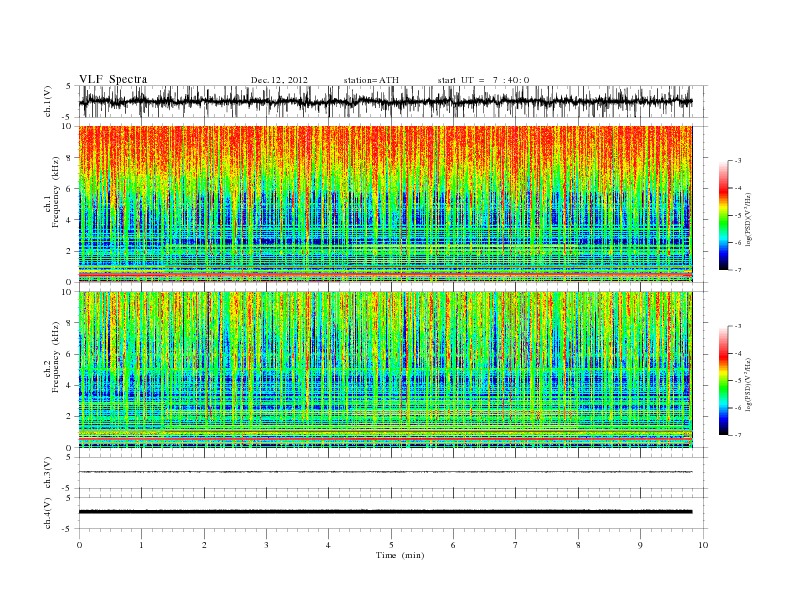The width and height of the screenshot is (792, 612).
Task: Click the 'Time (min)' axis label
Action: pos(400,555)
